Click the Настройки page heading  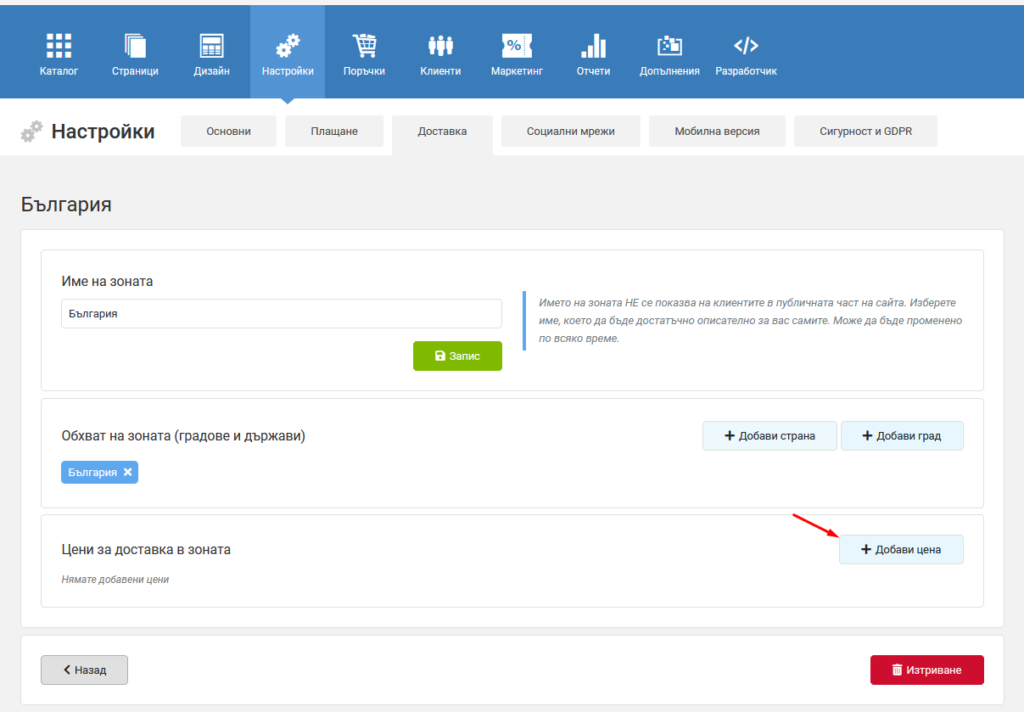pyautogui.click(x=103, y=131)
